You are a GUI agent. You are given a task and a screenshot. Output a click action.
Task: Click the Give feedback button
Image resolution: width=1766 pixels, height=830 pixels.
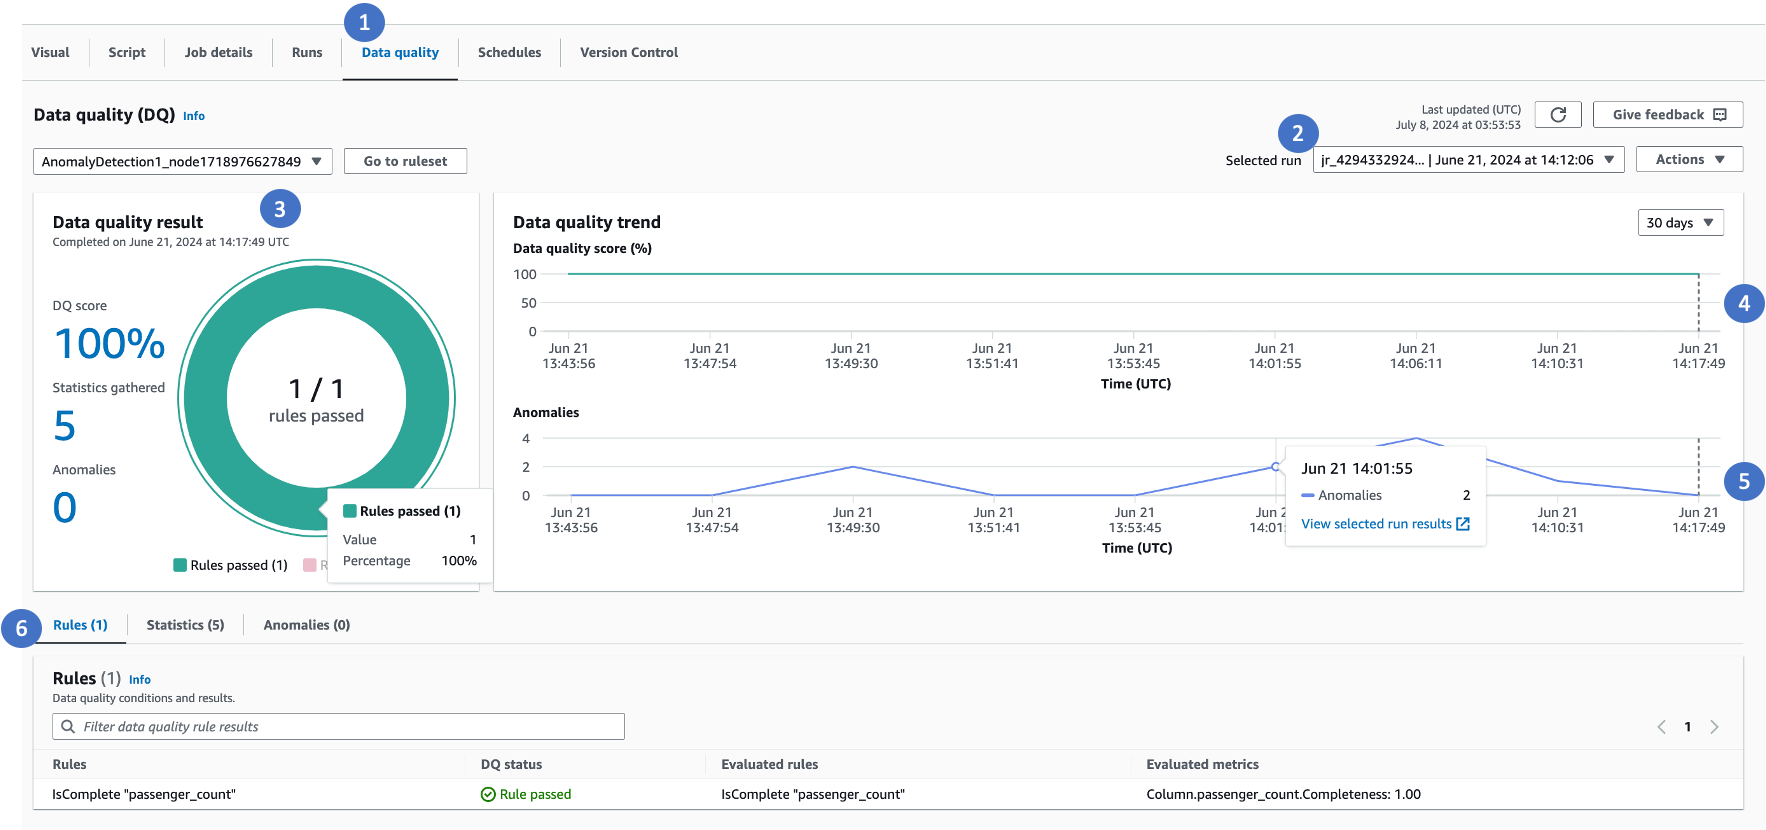click(1667, 115)
